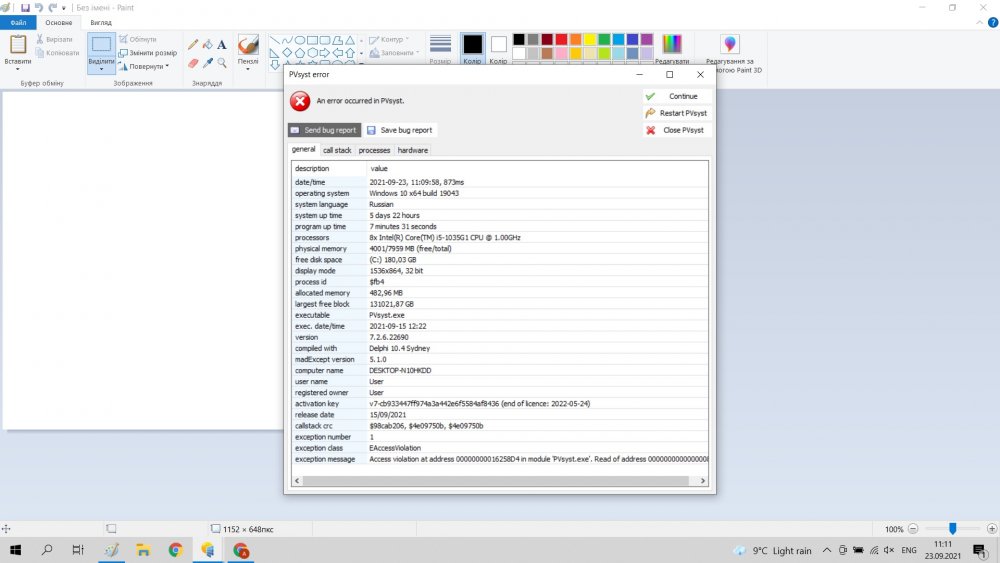Image resolution: width=1000 pixels, height=563 pixels.
Task: Click the Save icon in quick access toolbar
Action: coord(25,7)
